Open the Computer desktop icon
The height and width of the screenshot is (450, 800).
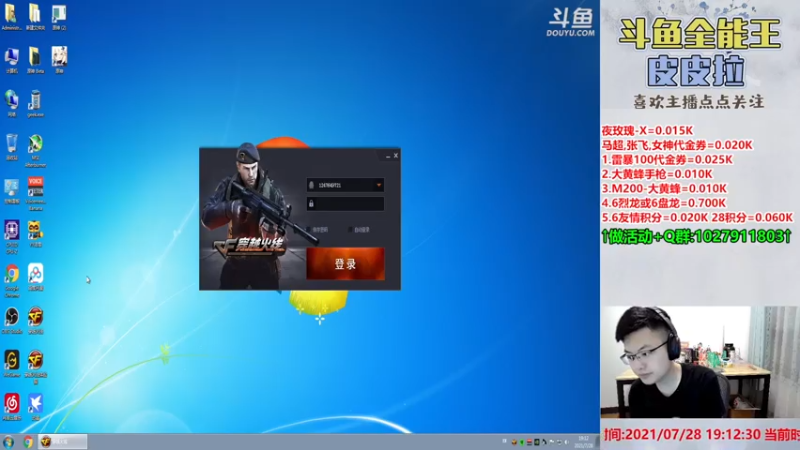[x=11, y=60]
